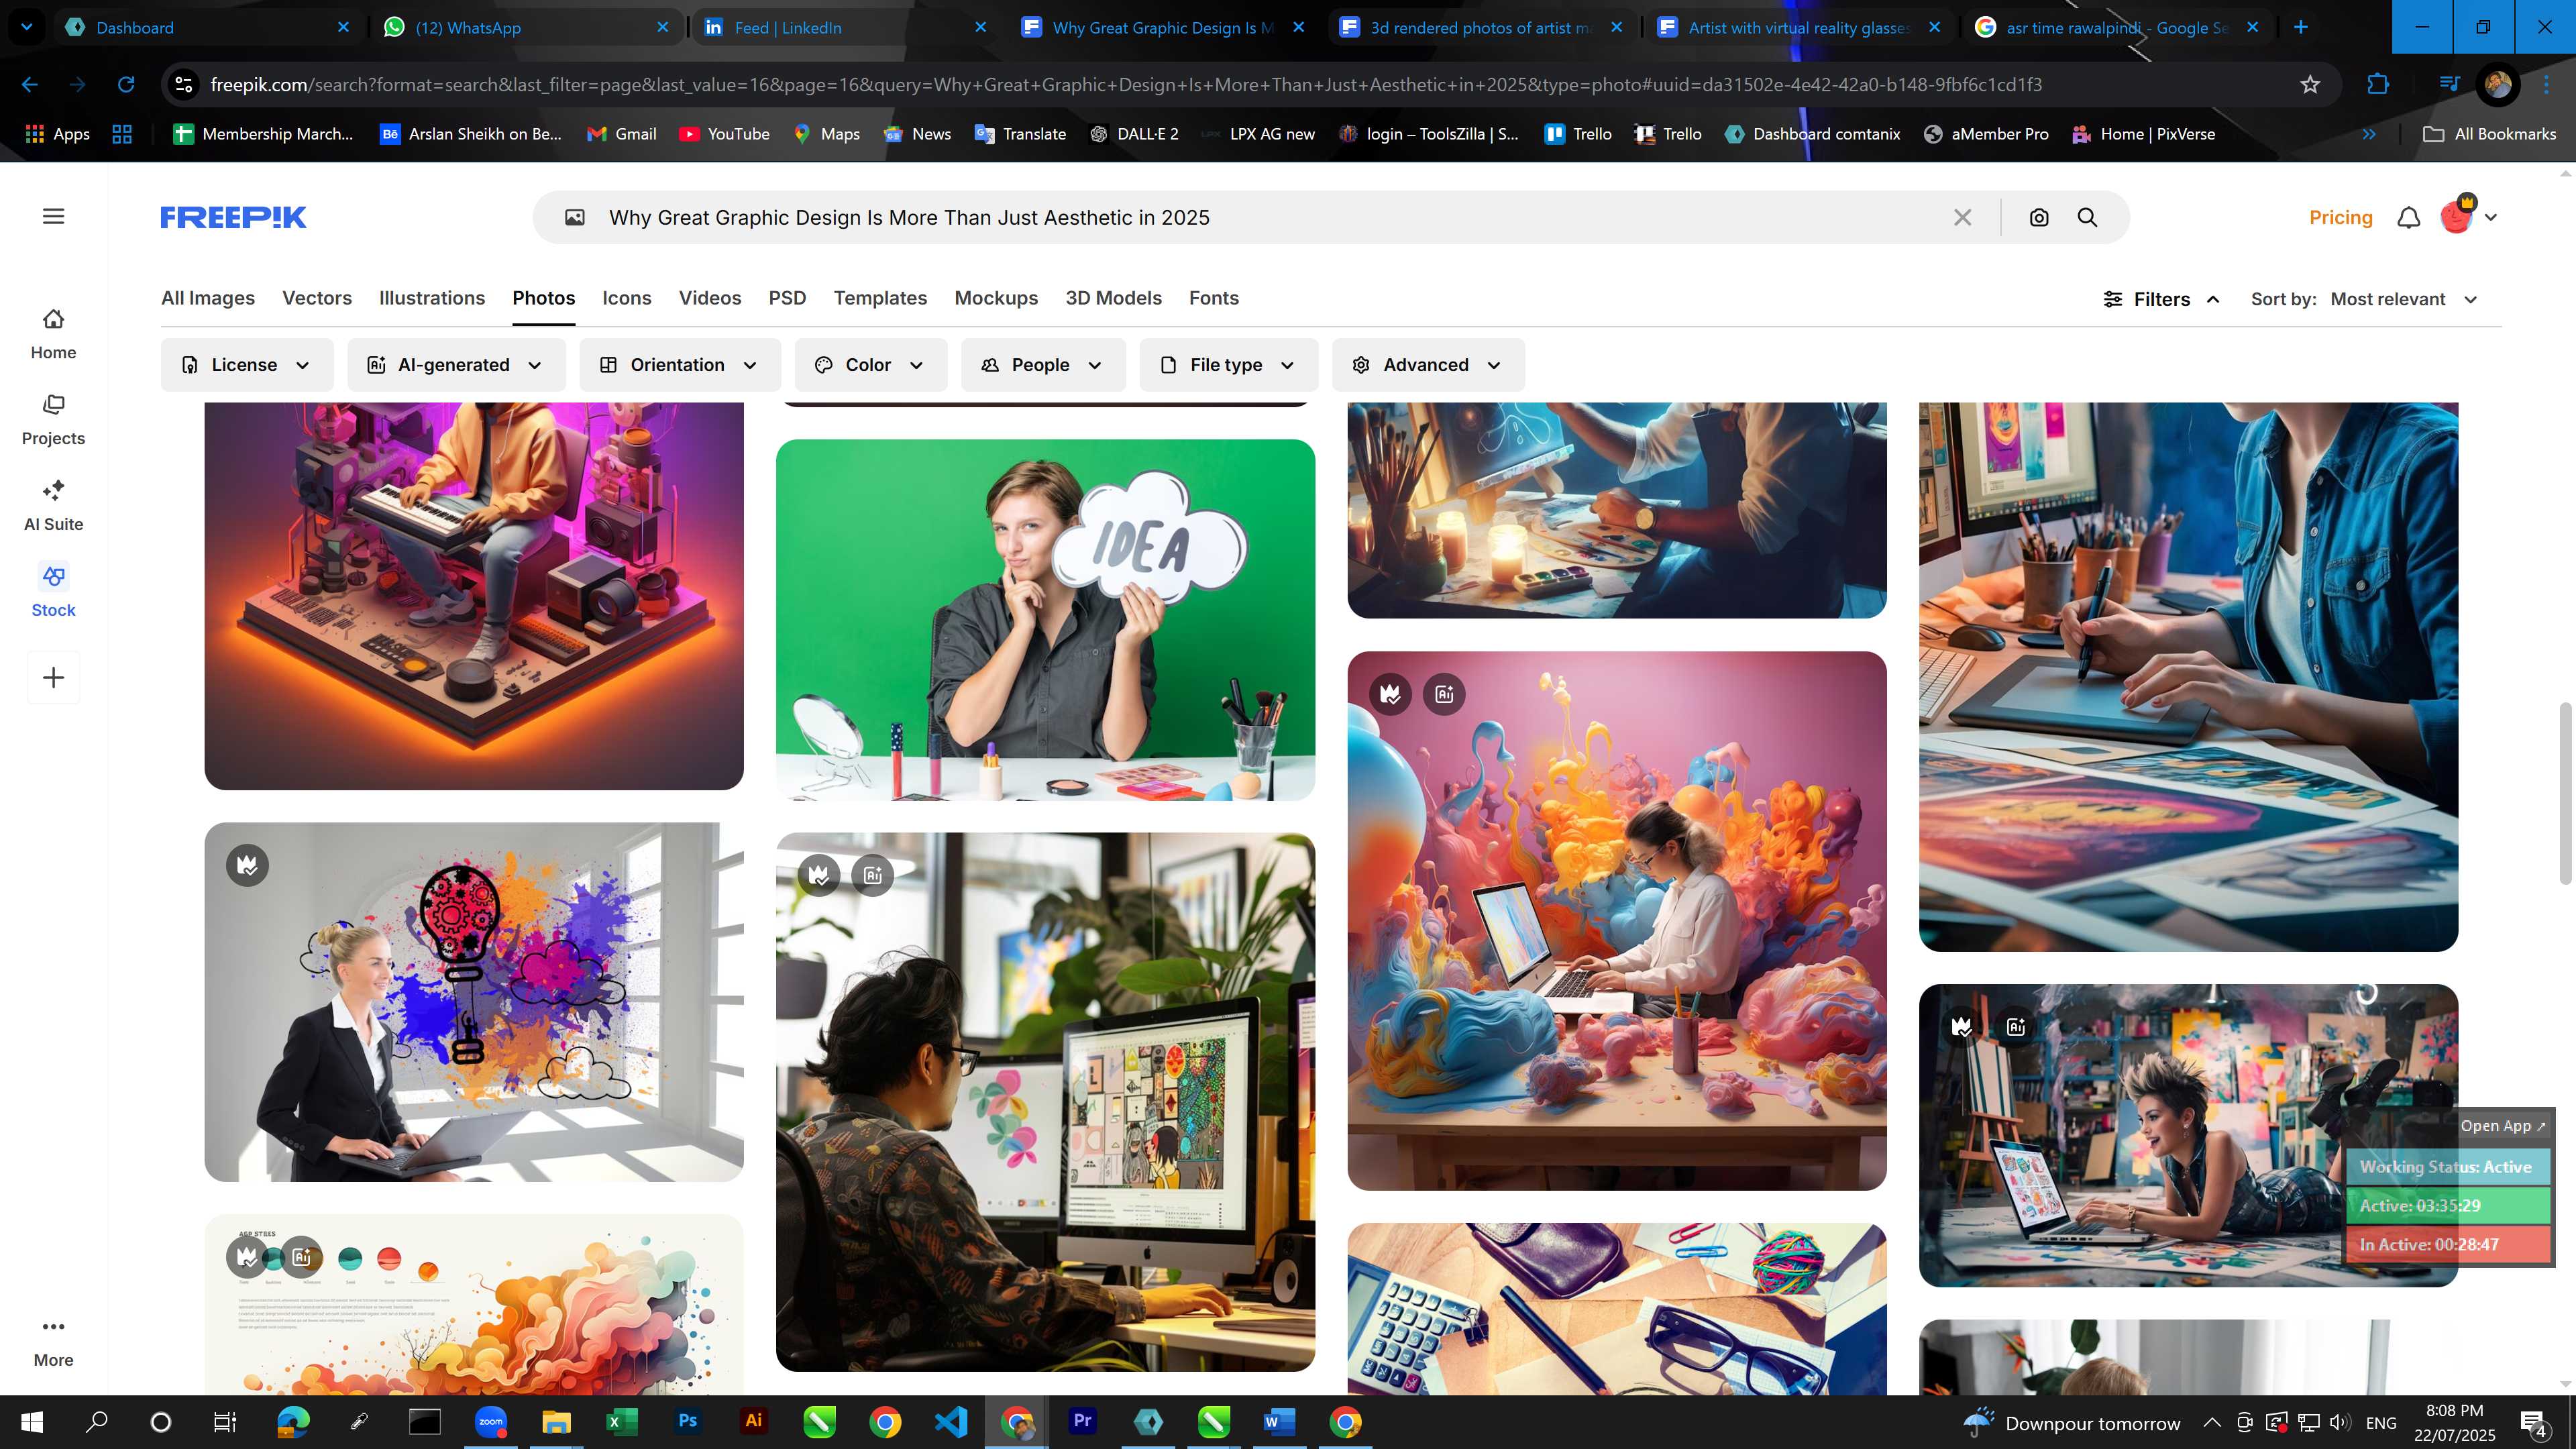Click premium crown badge on businesswoman image

pos(247,865)
